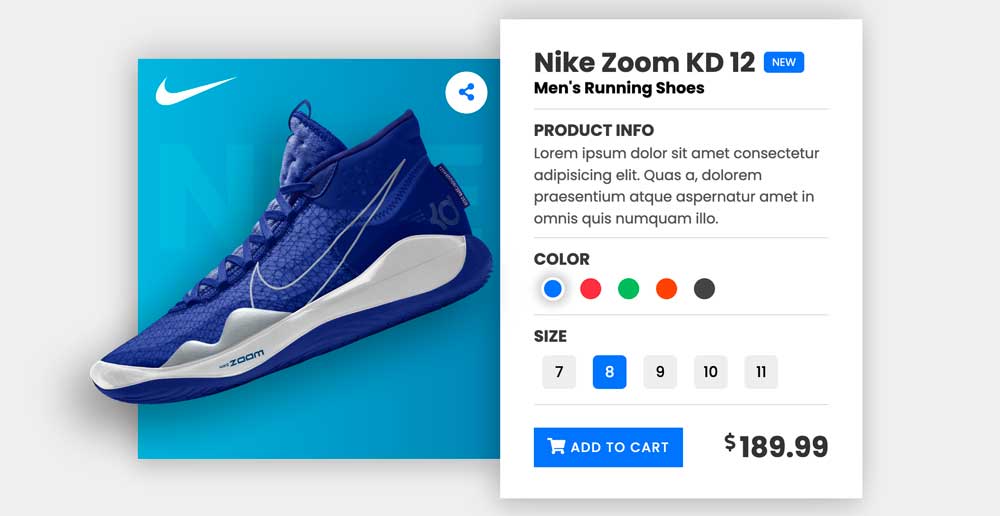Screen dimensions: 1000x516
Task: Click the Product Info heading
Action: (x=594, y=130)
